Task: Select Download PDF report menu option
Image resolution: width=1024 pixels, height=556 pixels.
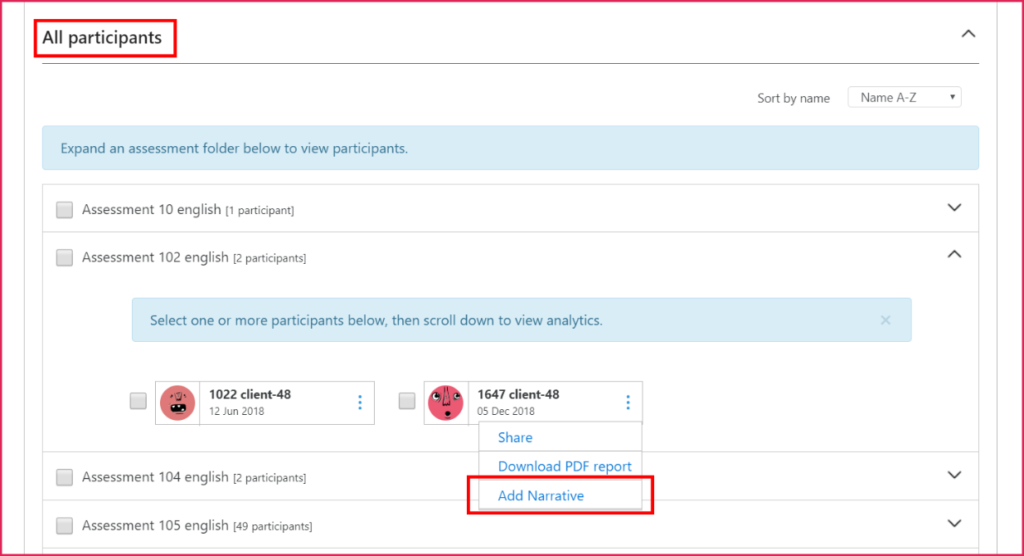Action: click(564, 467)
